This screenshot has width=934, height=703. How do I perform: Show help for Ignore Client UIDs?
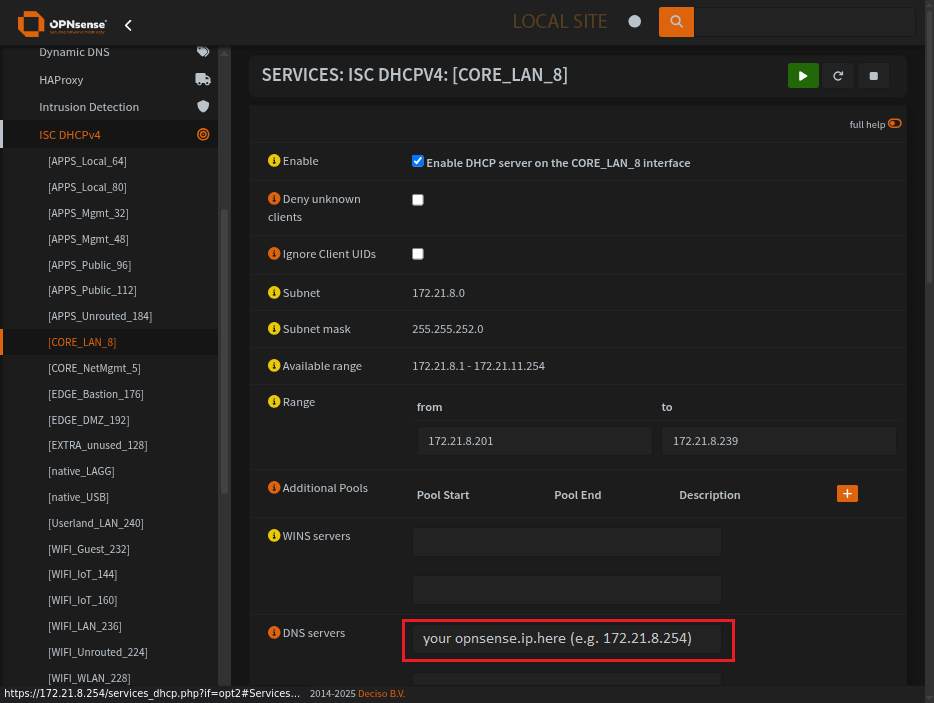[274, 254]
